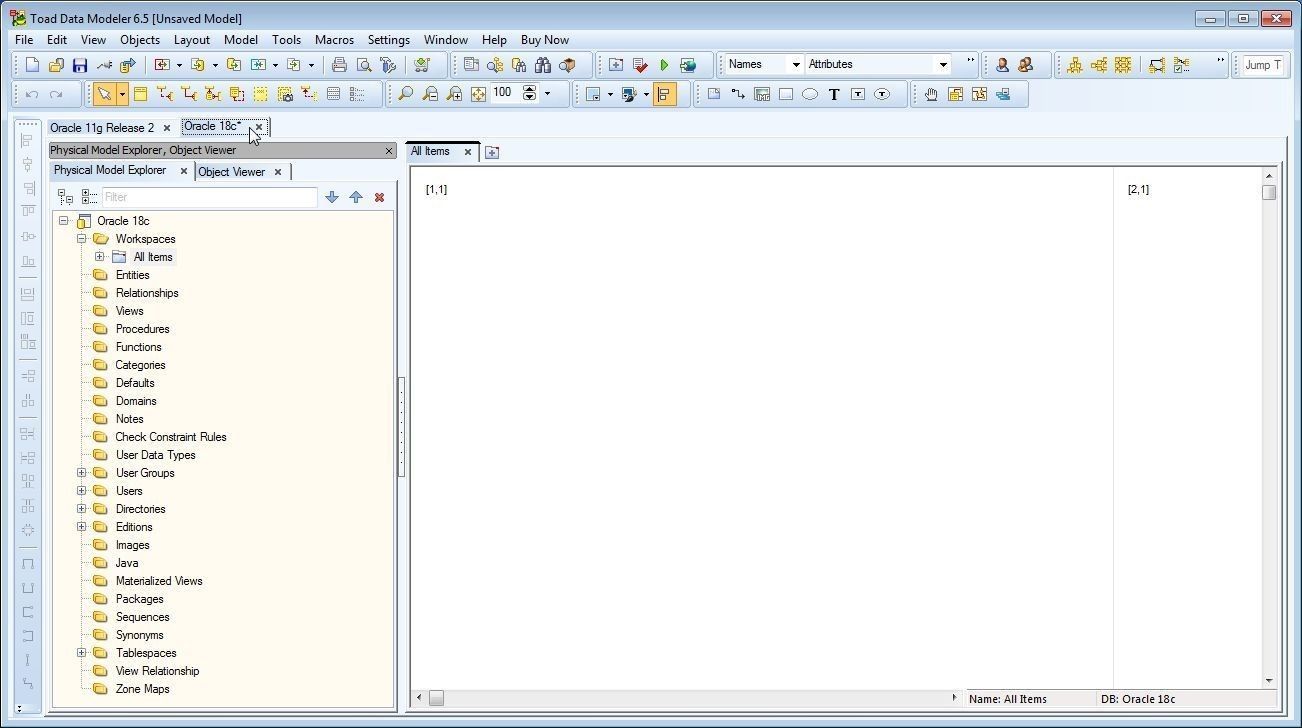This screenshot has width=1302, height=728.
Task: Run the green play arrow icon
Action: [x=664, y=65]
